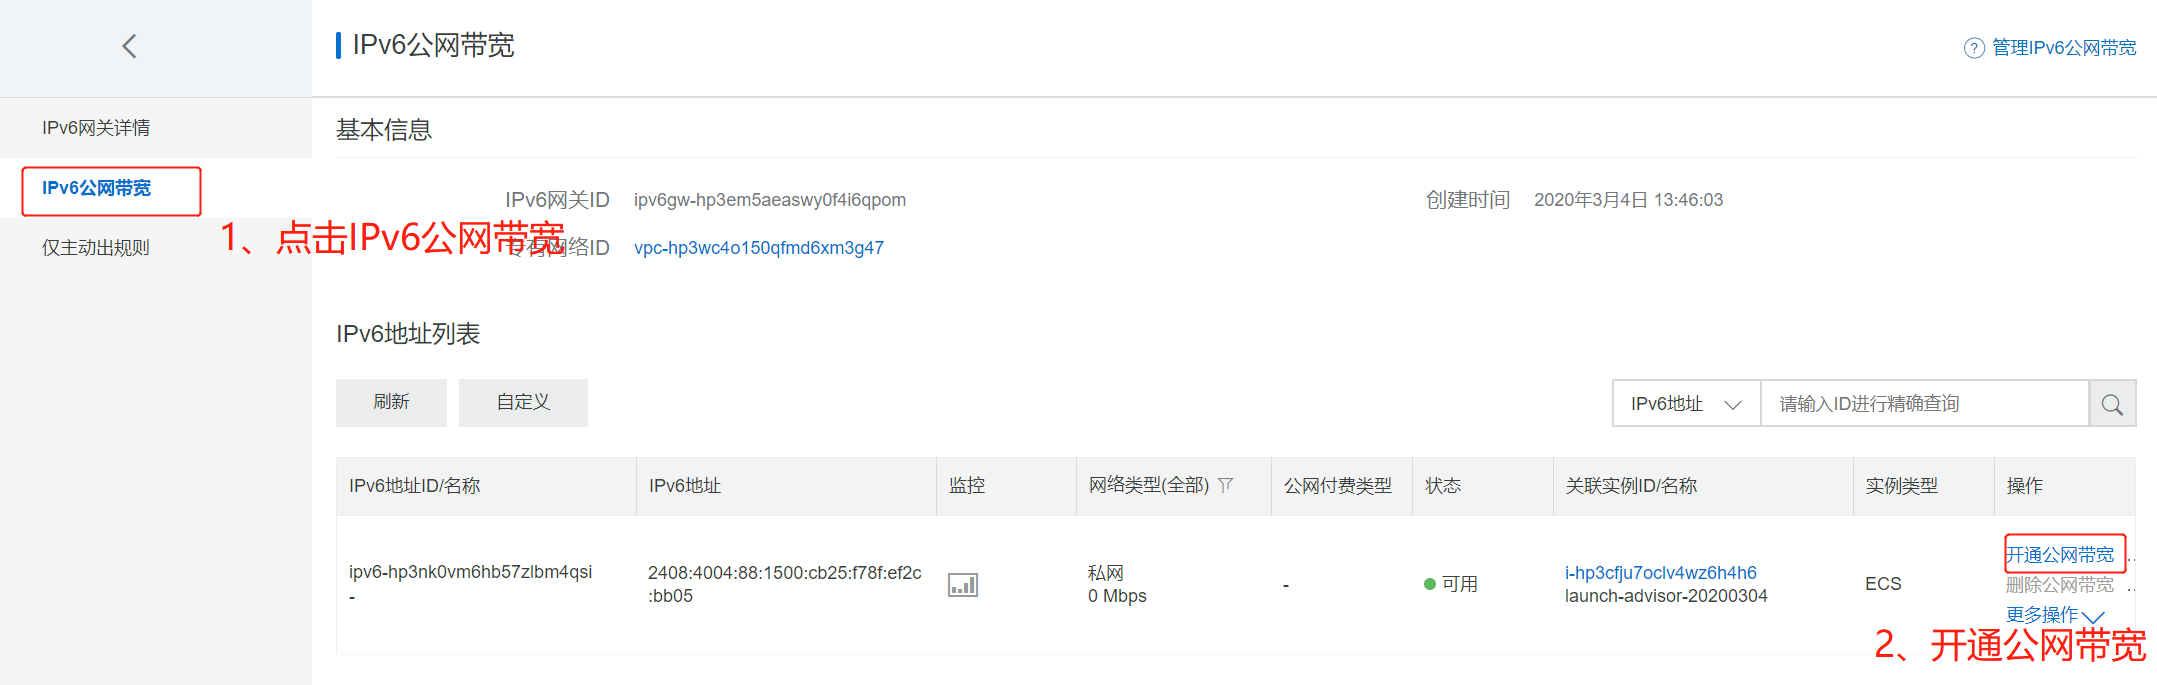2157x685 pixels.
Task: Click the 实例类型 column header
Action: (1901, 486)
